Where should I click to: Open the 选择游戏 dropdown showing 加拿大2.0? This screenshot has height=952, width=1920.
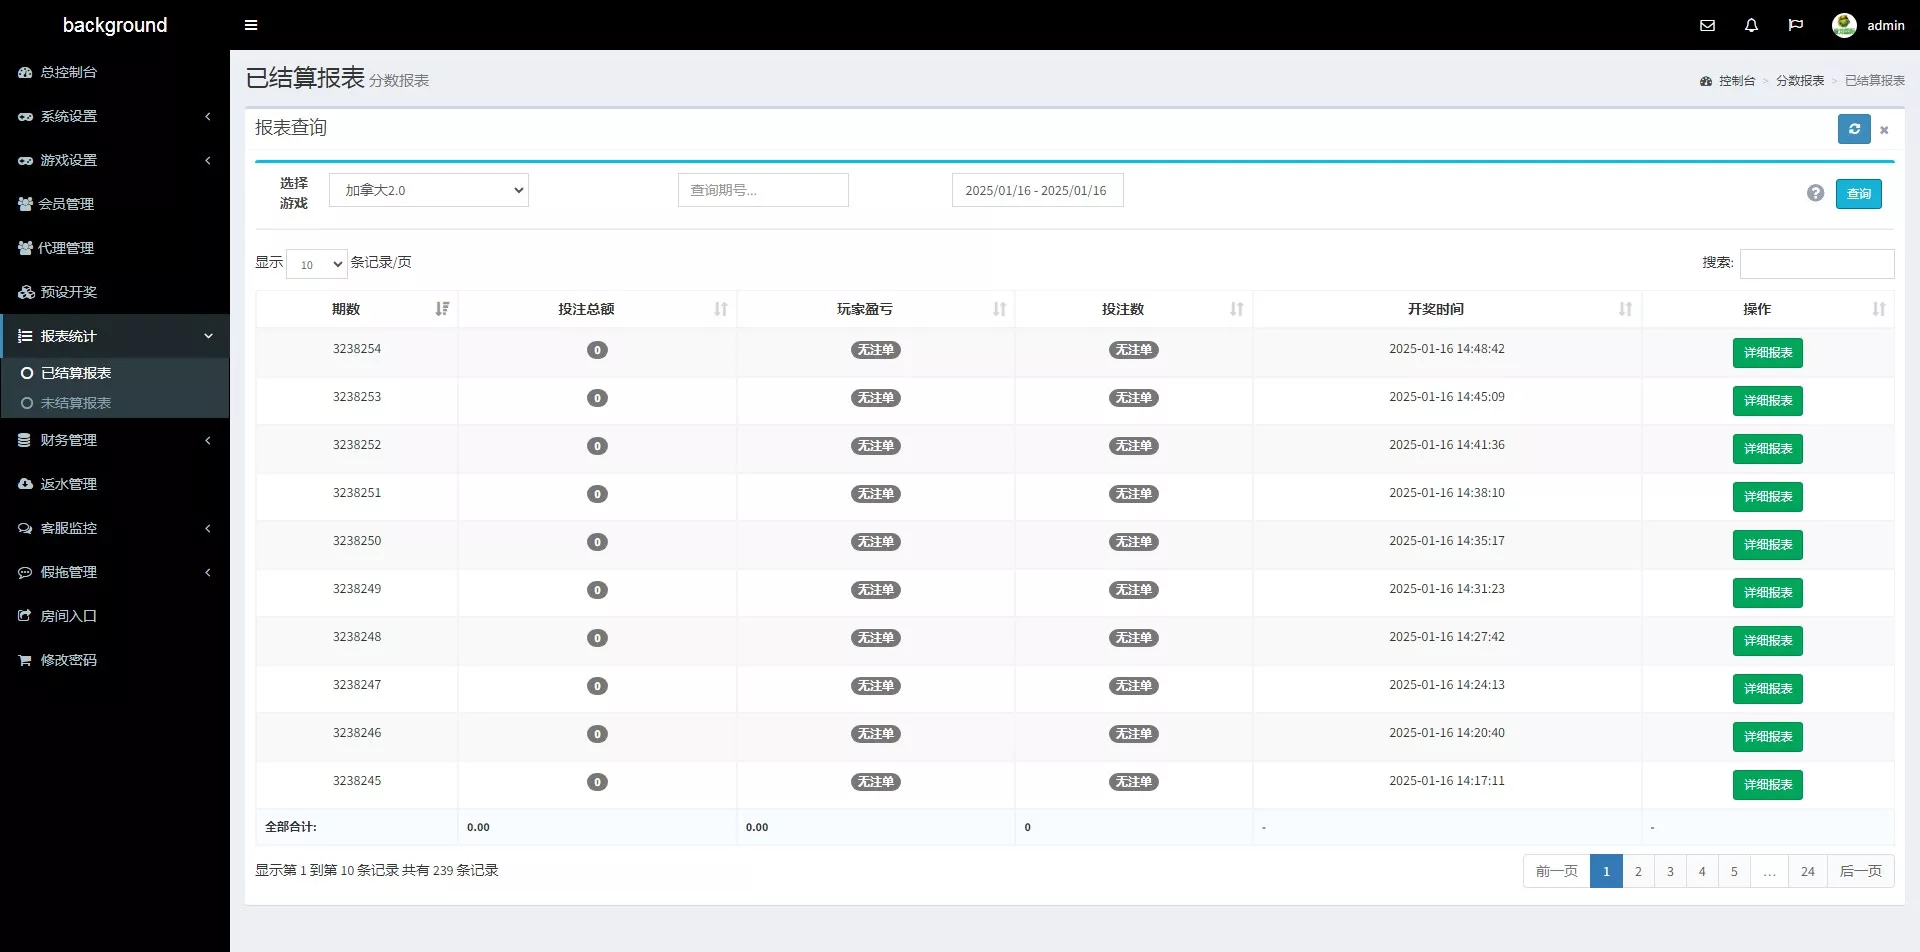tap(428, 190)
